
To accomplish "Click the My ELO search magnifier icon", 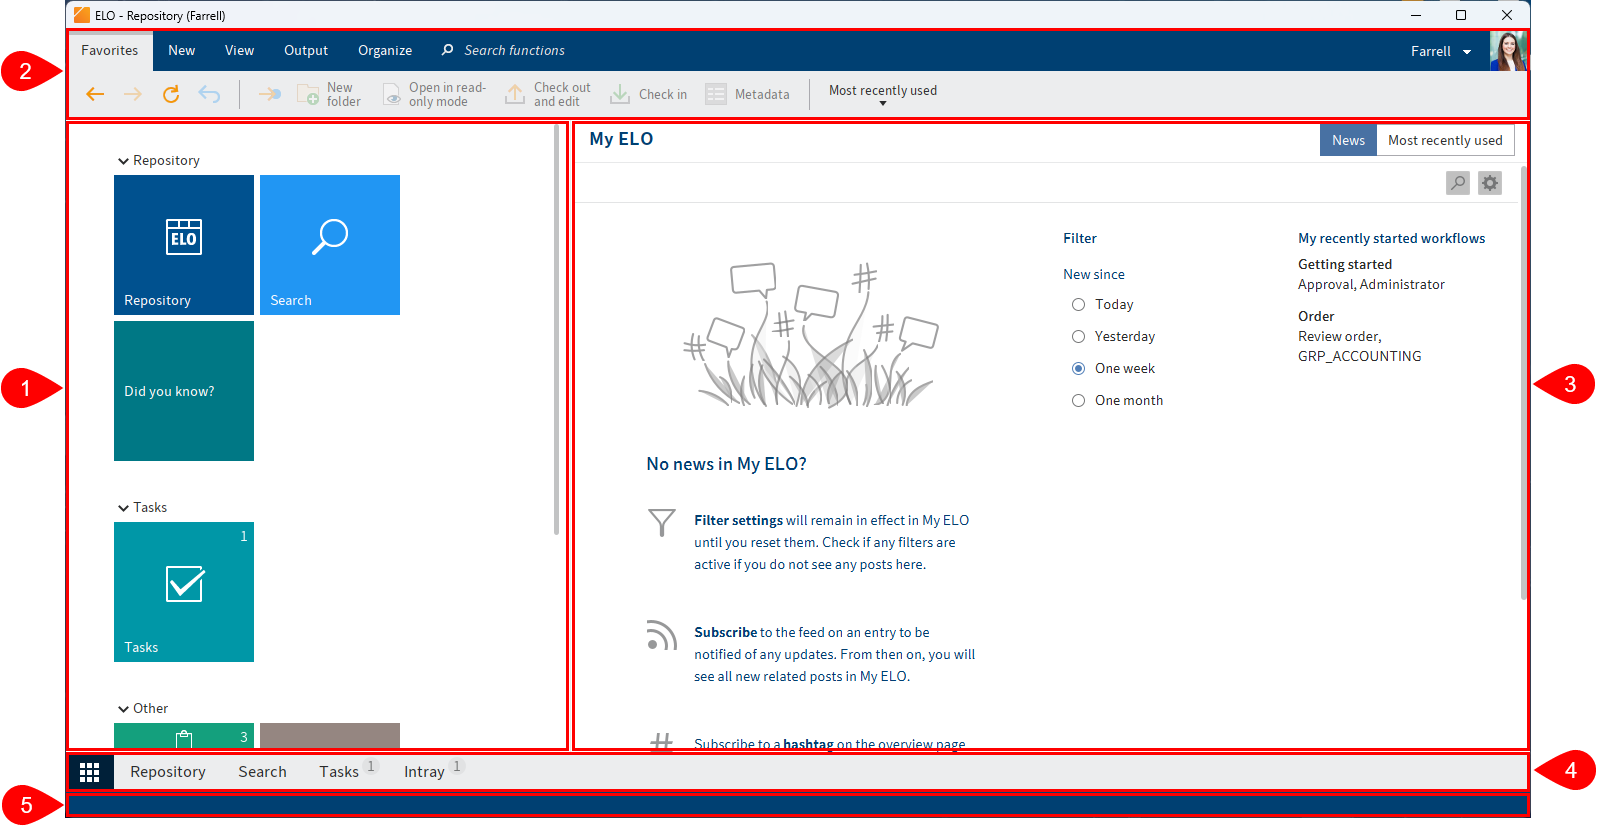I will pyautogui.click(x=1458, y=183).
